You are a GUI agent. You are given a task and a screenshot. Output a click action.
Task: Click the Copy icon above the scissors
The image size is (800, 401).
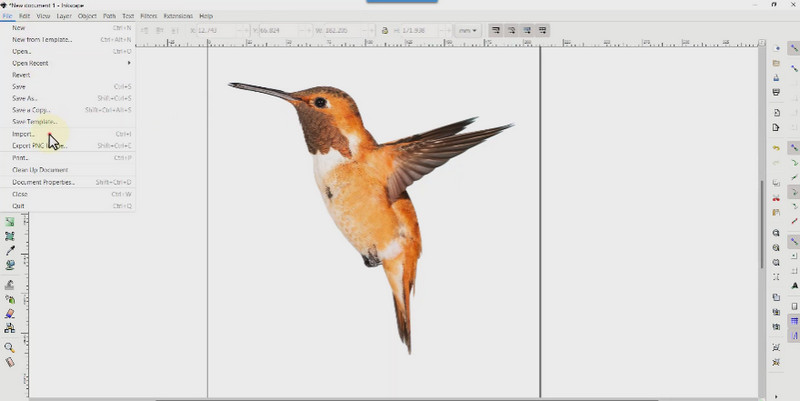(776, 183)
